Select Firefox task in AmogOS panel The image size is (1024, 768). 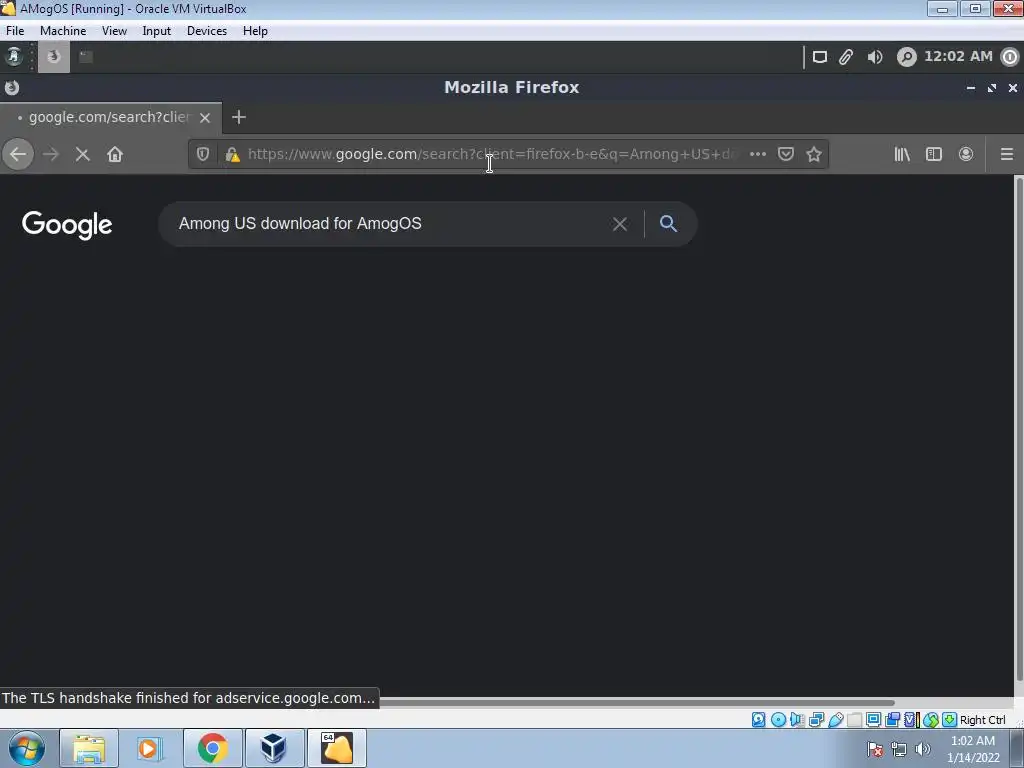pyautogui.click(x=54, y=57)
